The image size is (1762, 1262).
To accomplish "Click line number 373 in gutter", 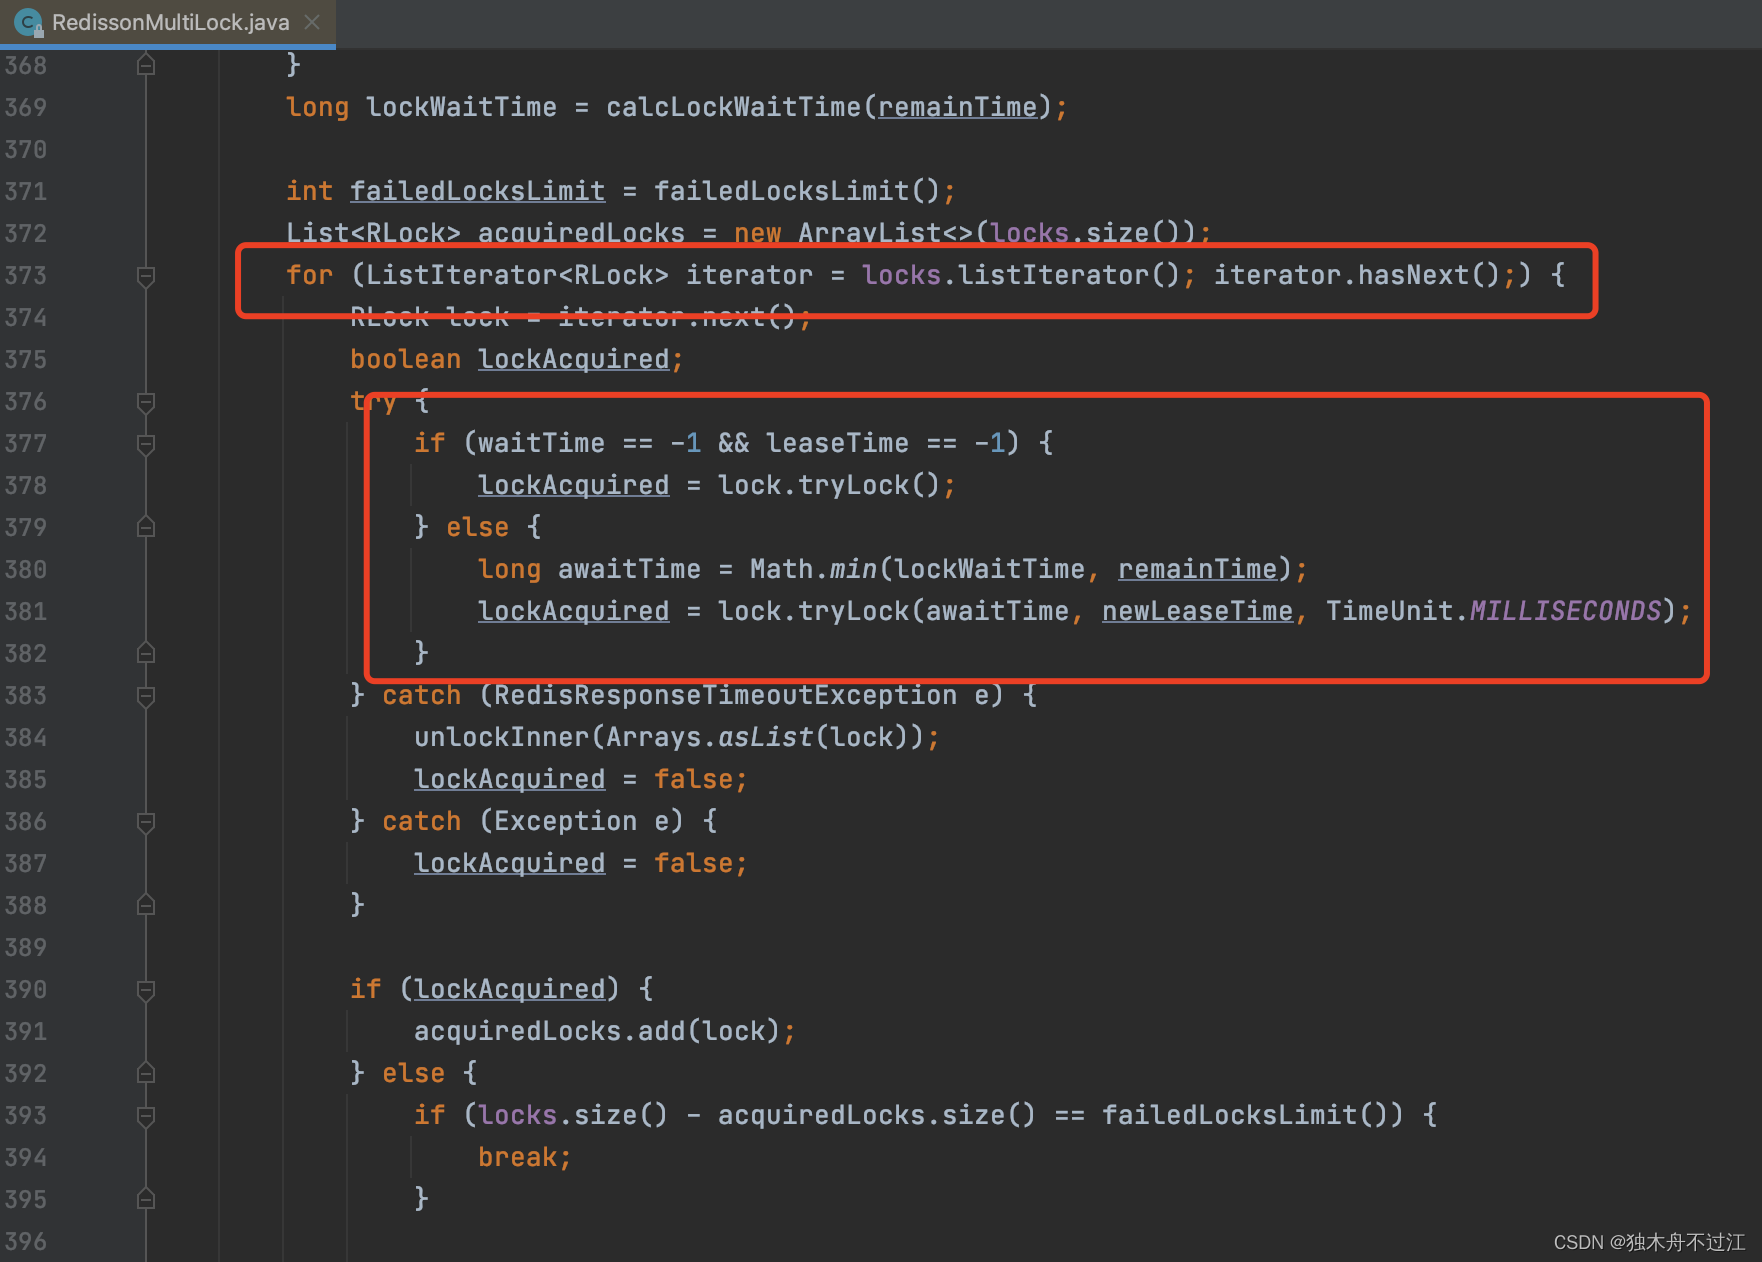I will click(26, 275).
